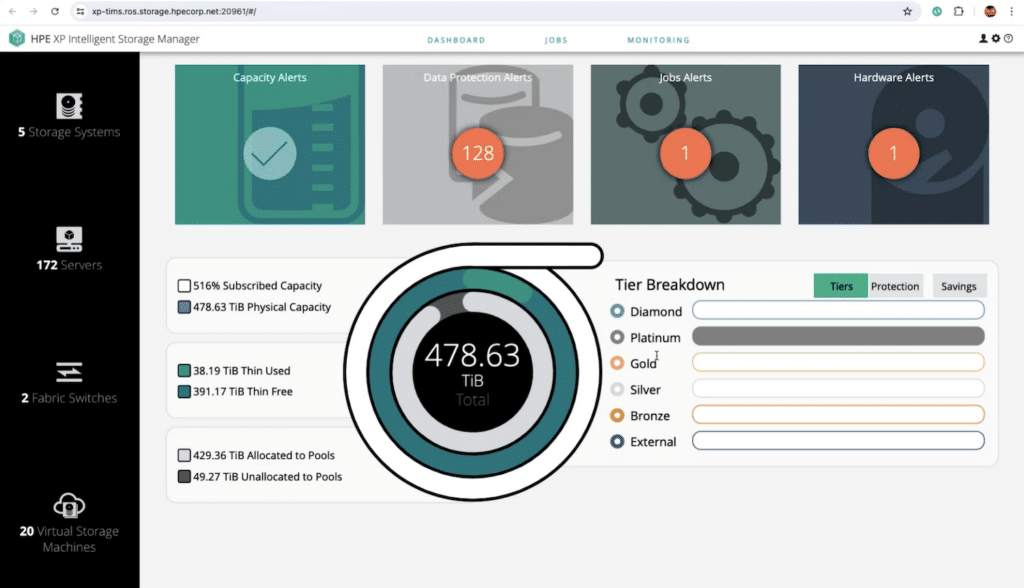Open 20 Virtual Storage Machines link
Image resolution: width=1024 pixels, height=588 pixels.
[69, 539]
